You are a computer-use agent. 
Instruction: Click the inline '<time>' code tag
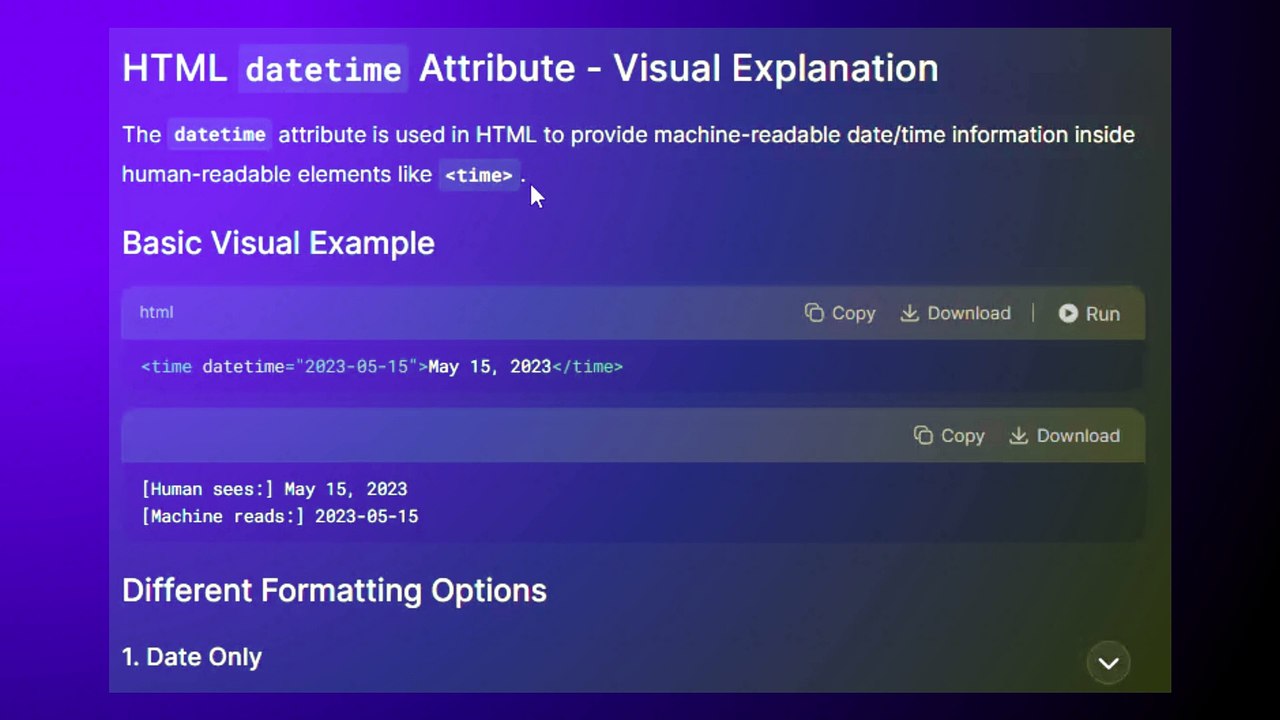479,175
